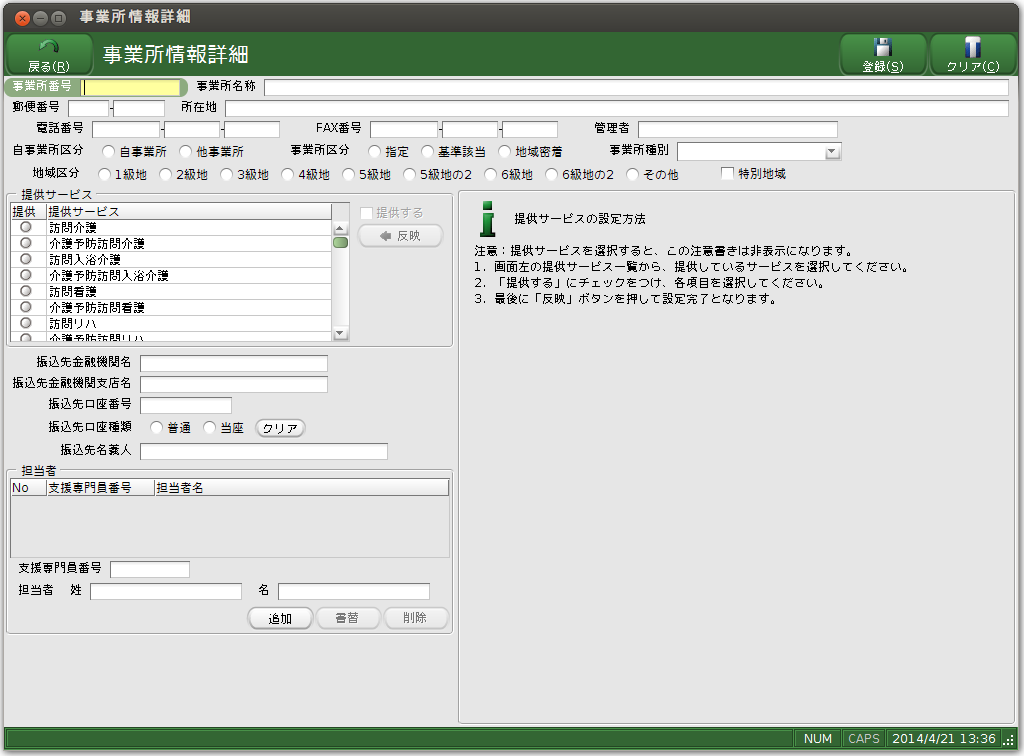The height and width of the screenshot is (756, 1024).
Task: Click the 担当者 姓 field
Action: 166,591
